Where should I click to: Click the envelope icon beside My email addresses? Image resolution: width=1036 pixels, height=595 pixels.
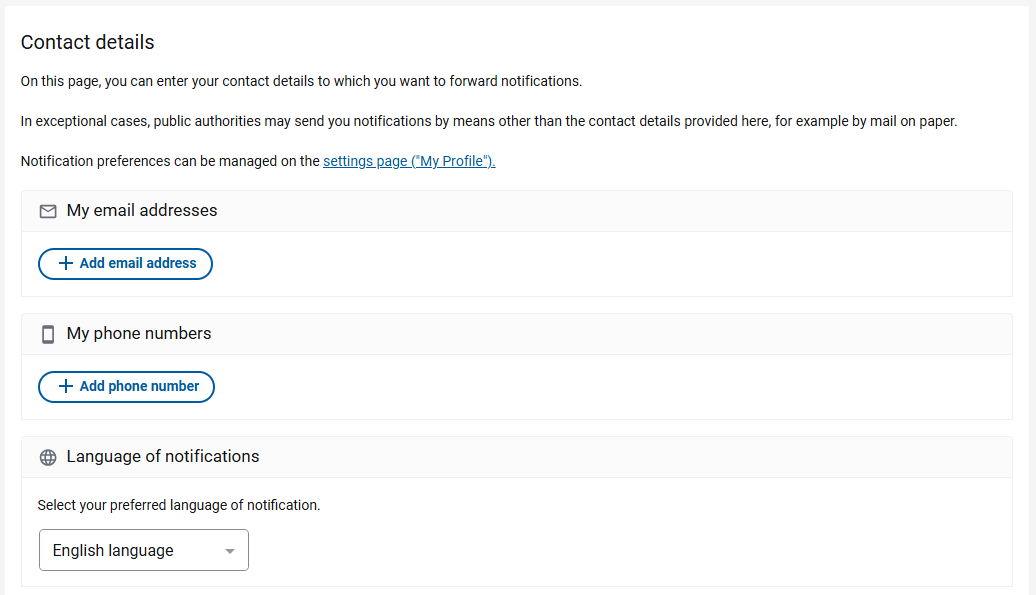pyautogui.click(x=48, y=211)
